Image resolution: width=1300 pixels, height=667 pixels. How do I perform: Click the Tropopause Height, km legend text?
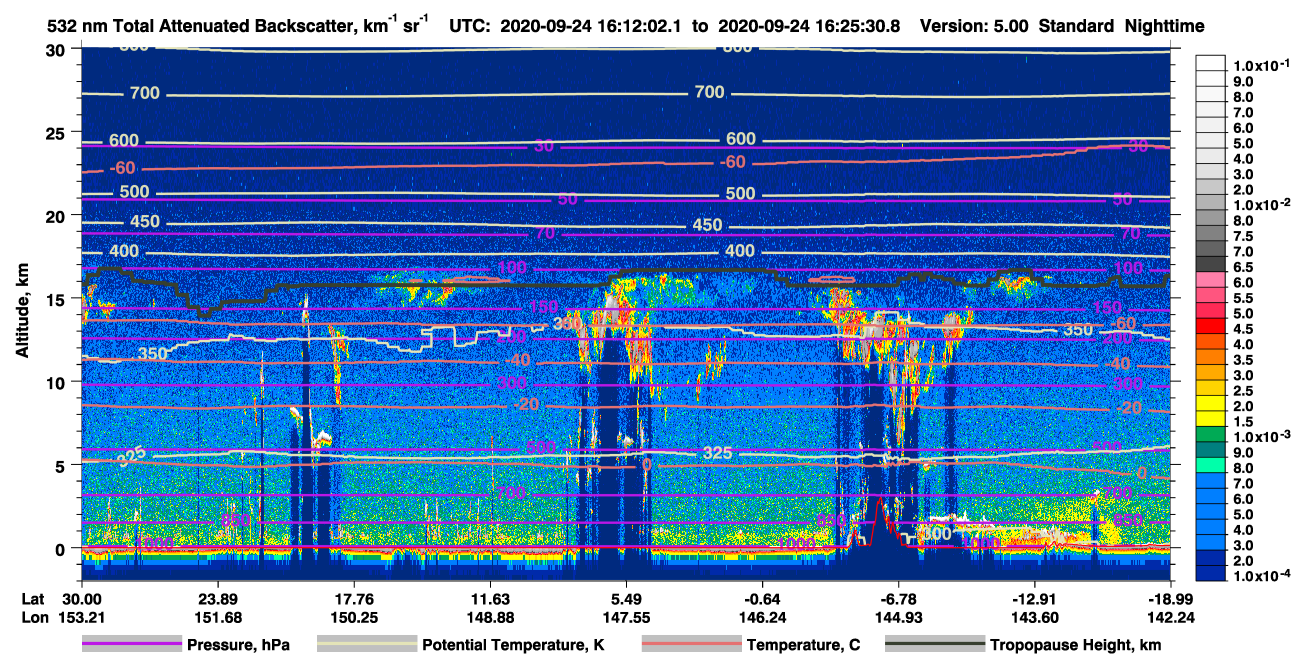pyautogui.click(x=1077, y=645)
